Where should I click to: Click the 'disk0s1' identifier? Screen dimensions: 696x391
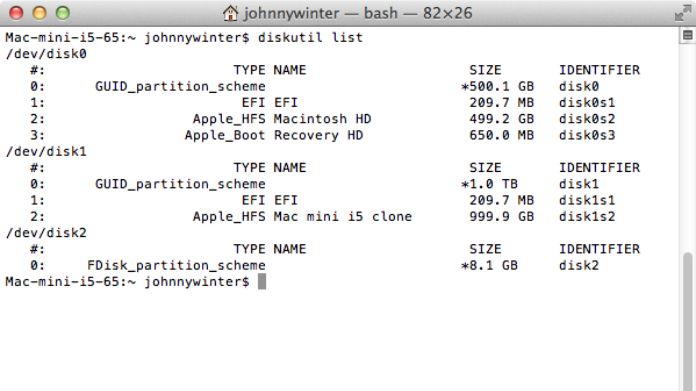click(x=587, y=103)
